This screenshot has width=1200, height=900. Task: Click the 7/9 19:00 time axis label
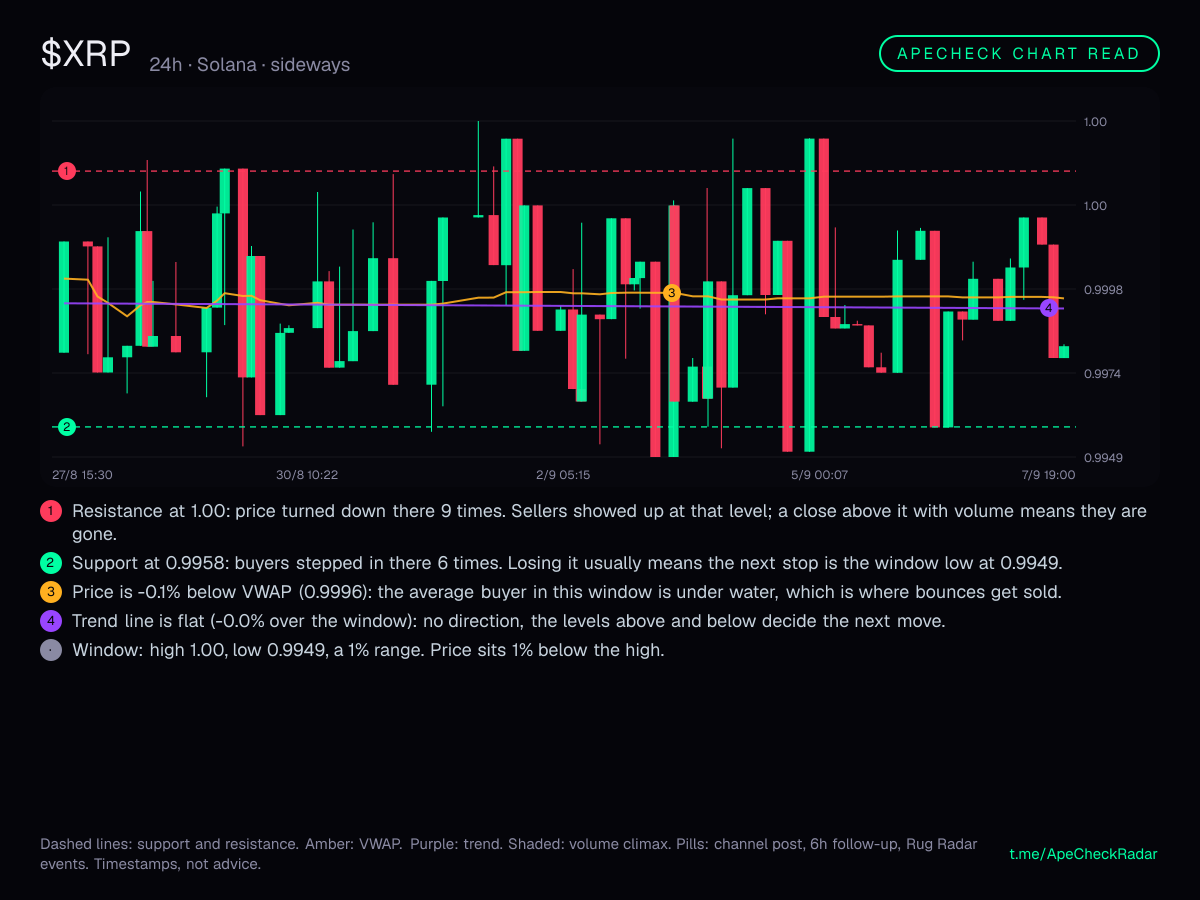(1047, 474)
